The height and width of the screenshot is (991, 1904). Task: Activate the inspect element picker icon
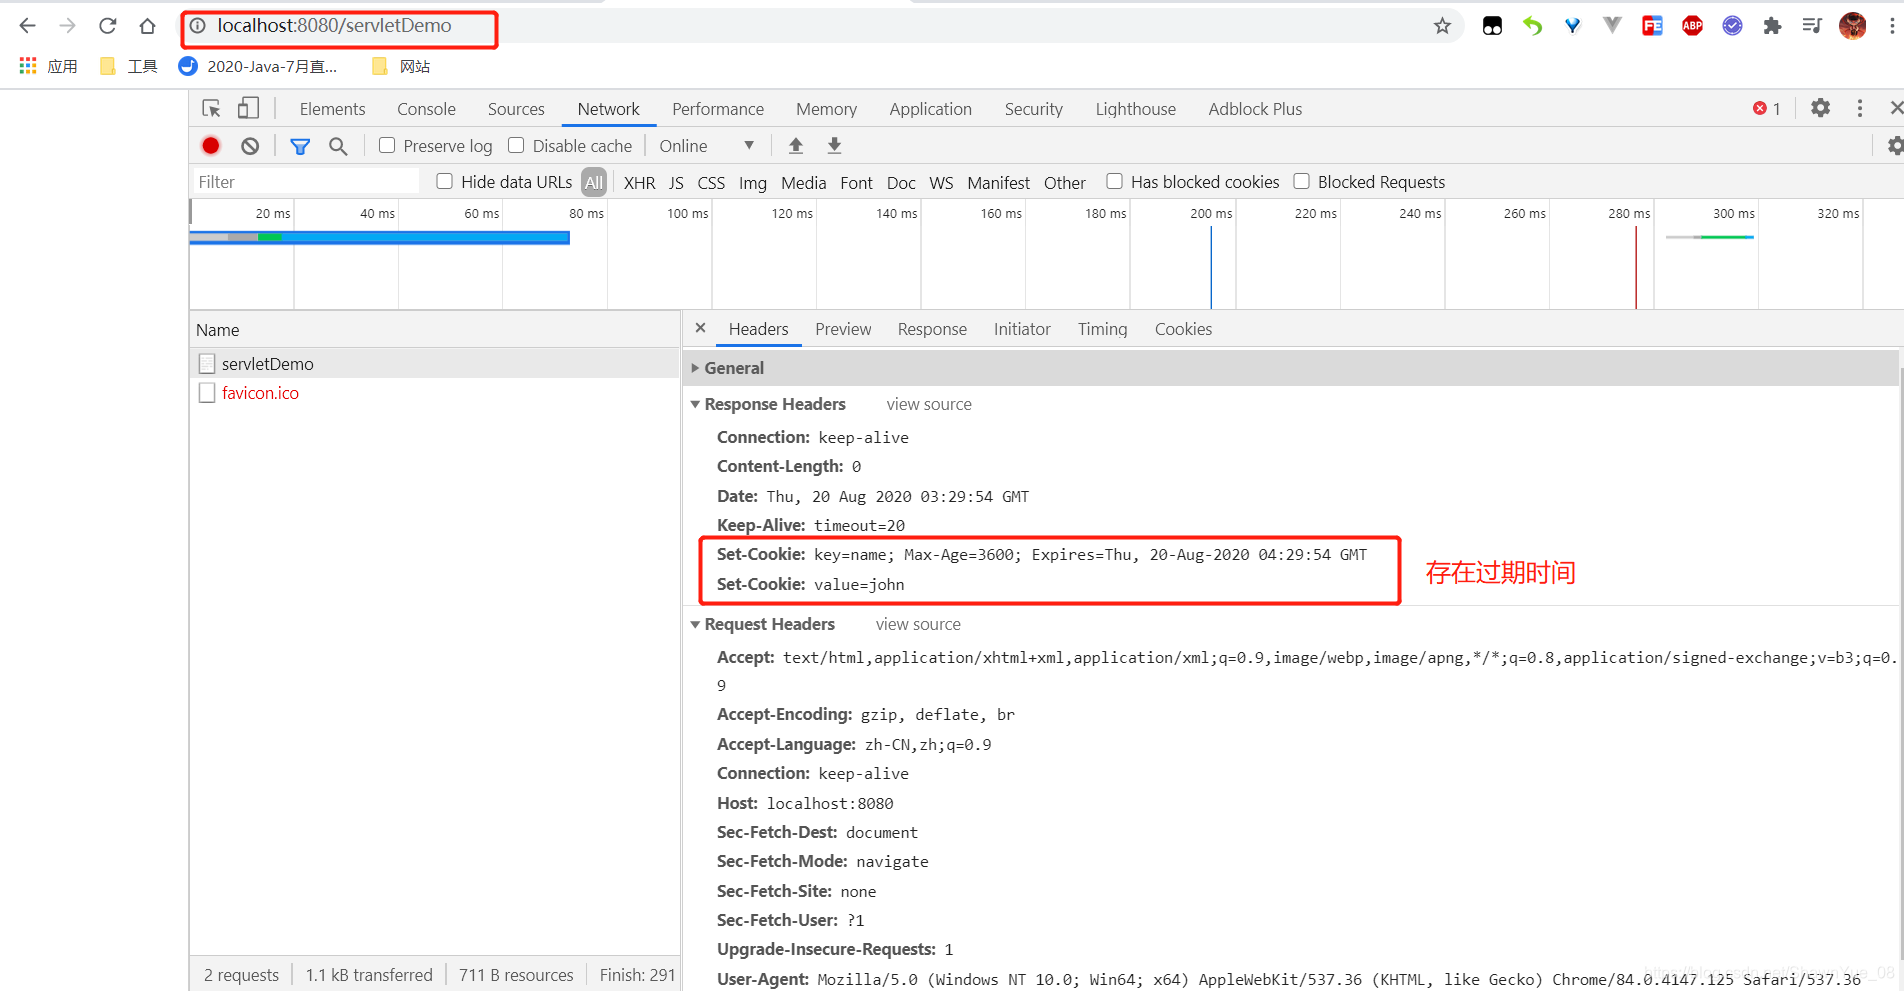211,108
